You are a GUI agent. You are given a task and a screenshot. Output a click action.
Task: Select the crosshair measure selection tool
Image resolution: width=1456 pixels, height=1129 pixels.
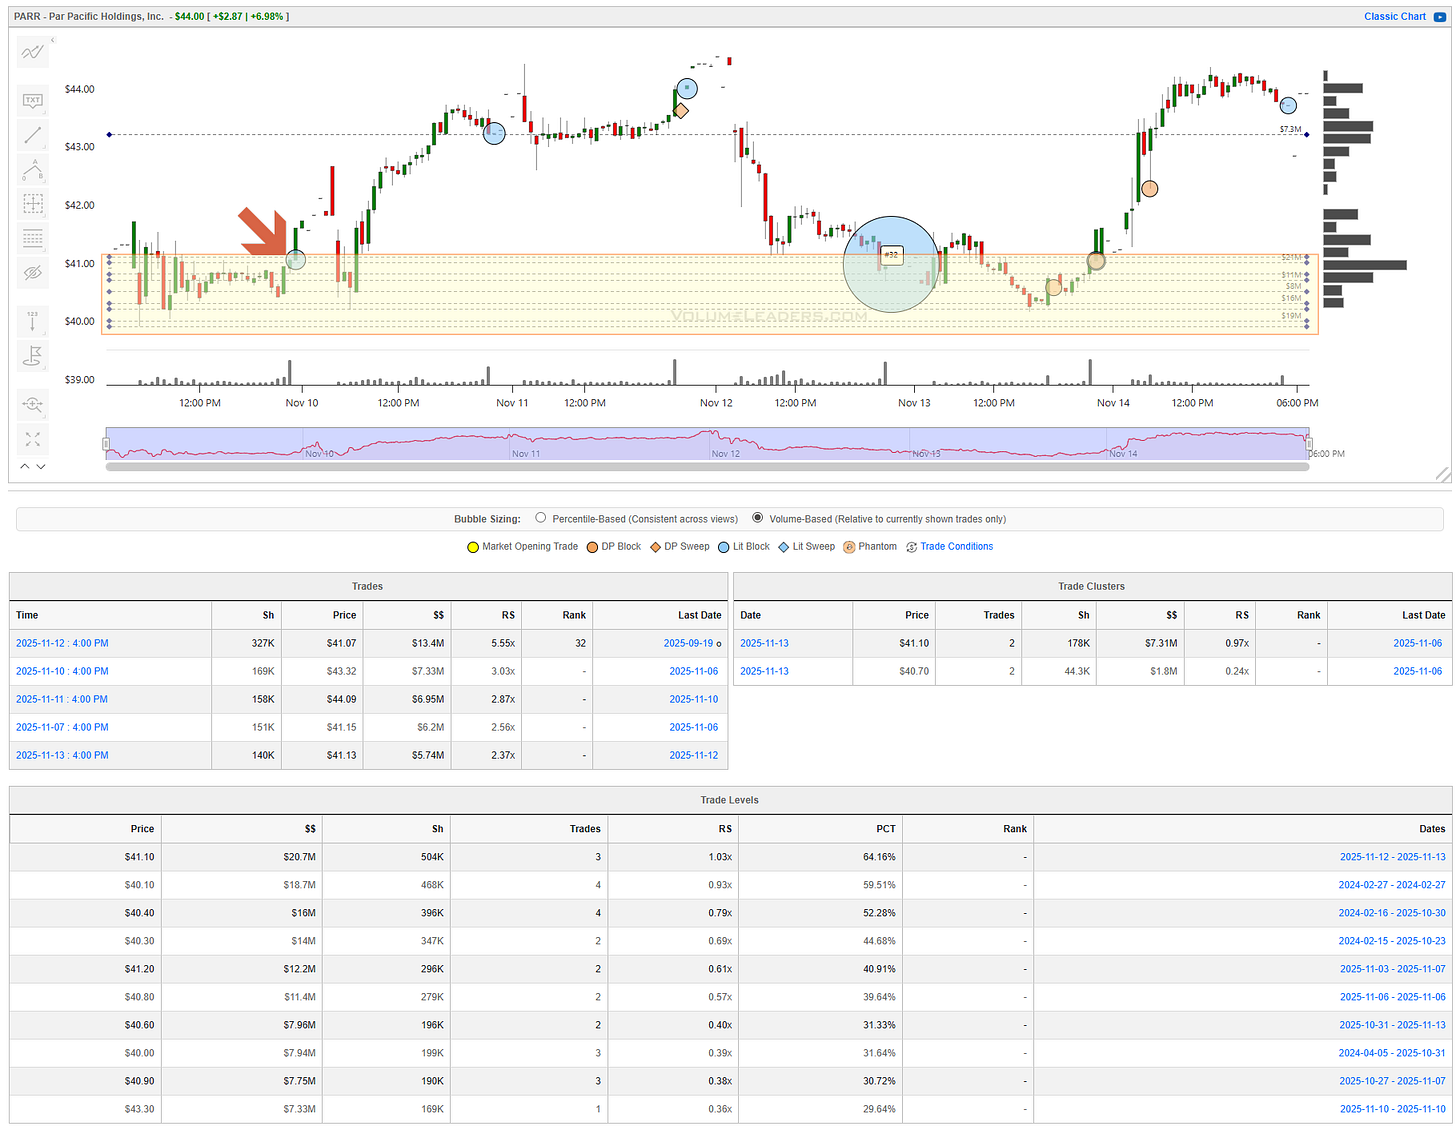click(33, 203)
